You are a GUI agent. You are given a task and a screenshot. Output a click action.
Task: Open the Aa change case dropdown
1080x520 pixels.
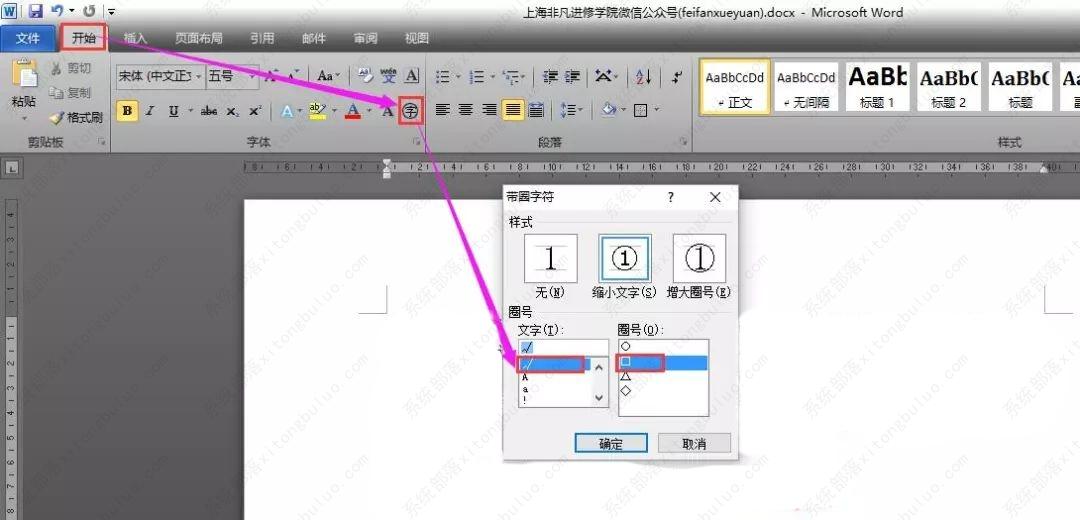coord(329,76)
